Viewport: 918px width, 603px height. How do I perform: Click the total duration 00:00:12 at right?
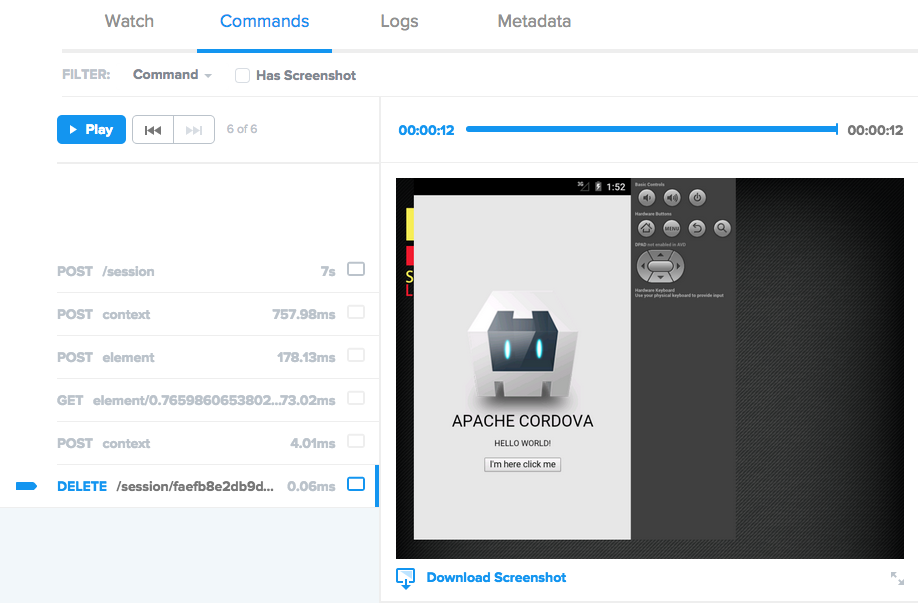coord(875,130)
